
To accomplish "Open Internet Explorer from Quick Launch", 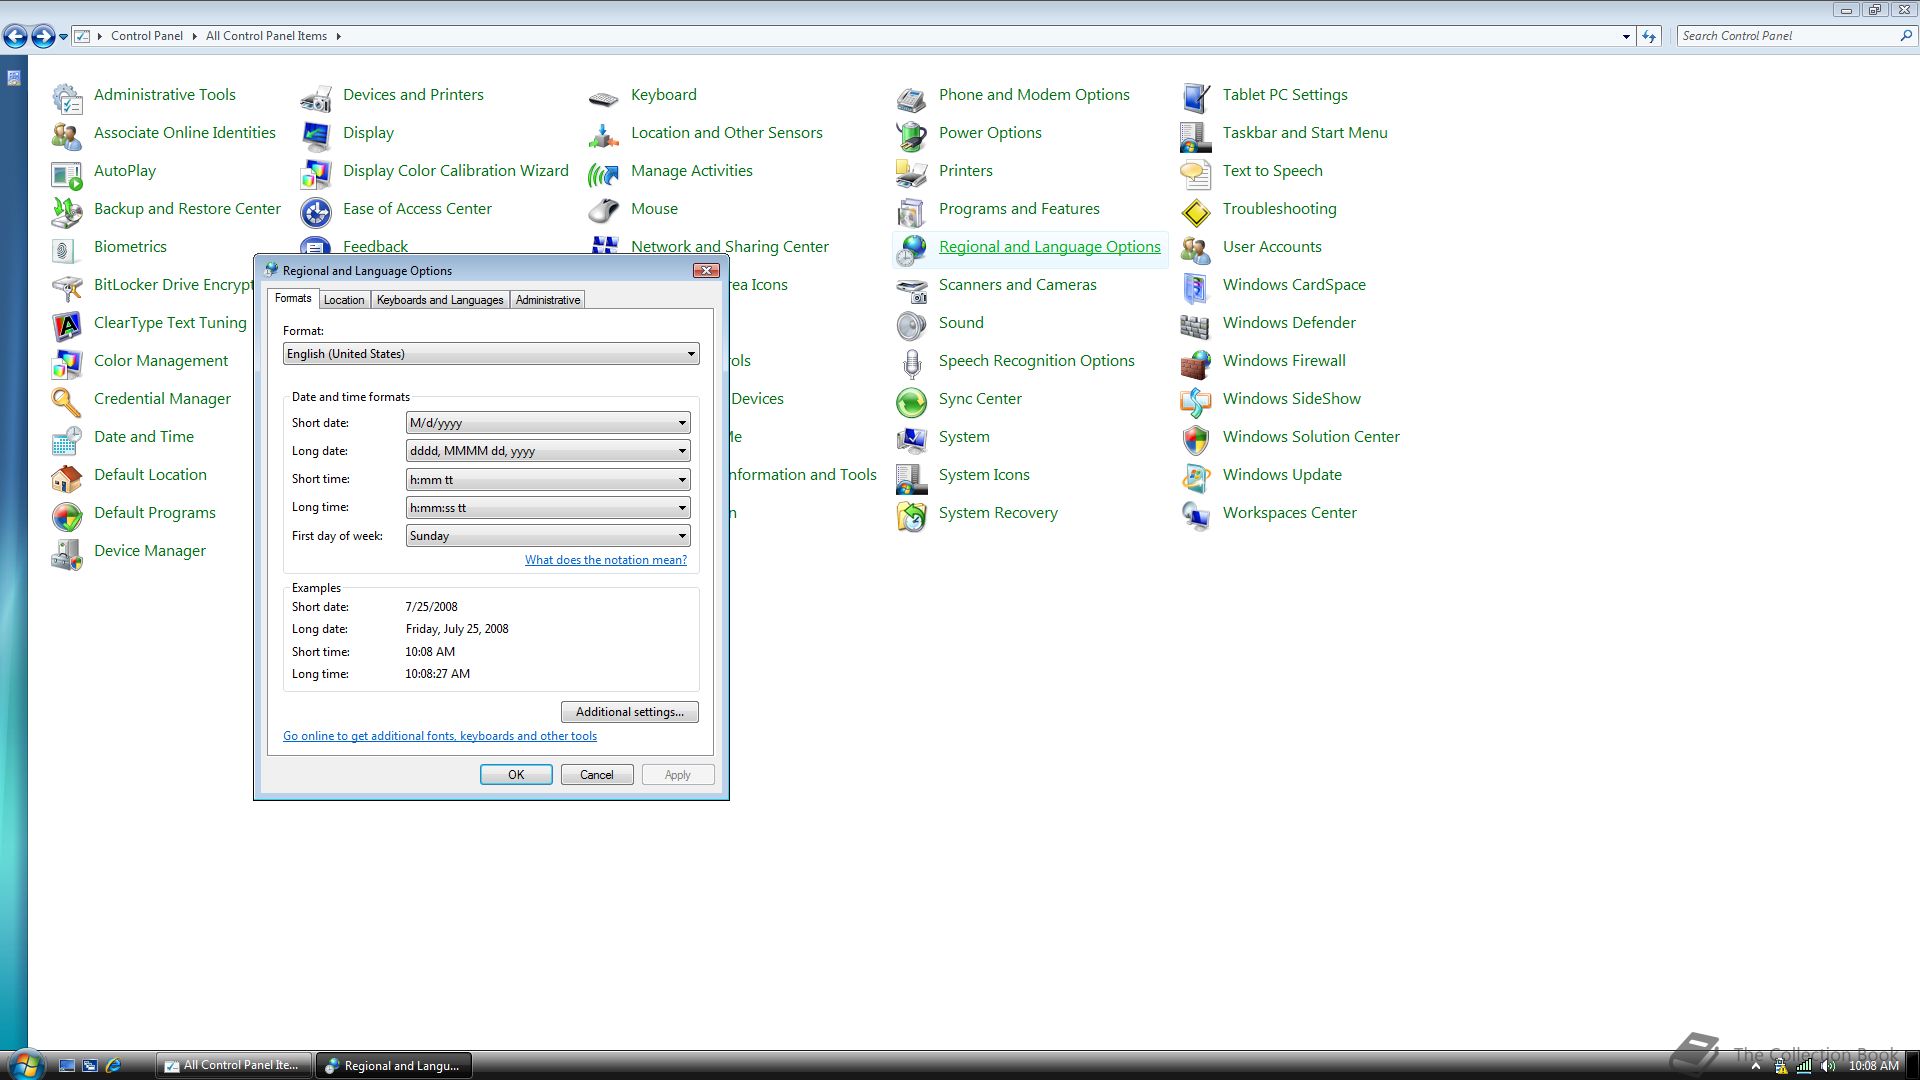I will [113, 1066].
